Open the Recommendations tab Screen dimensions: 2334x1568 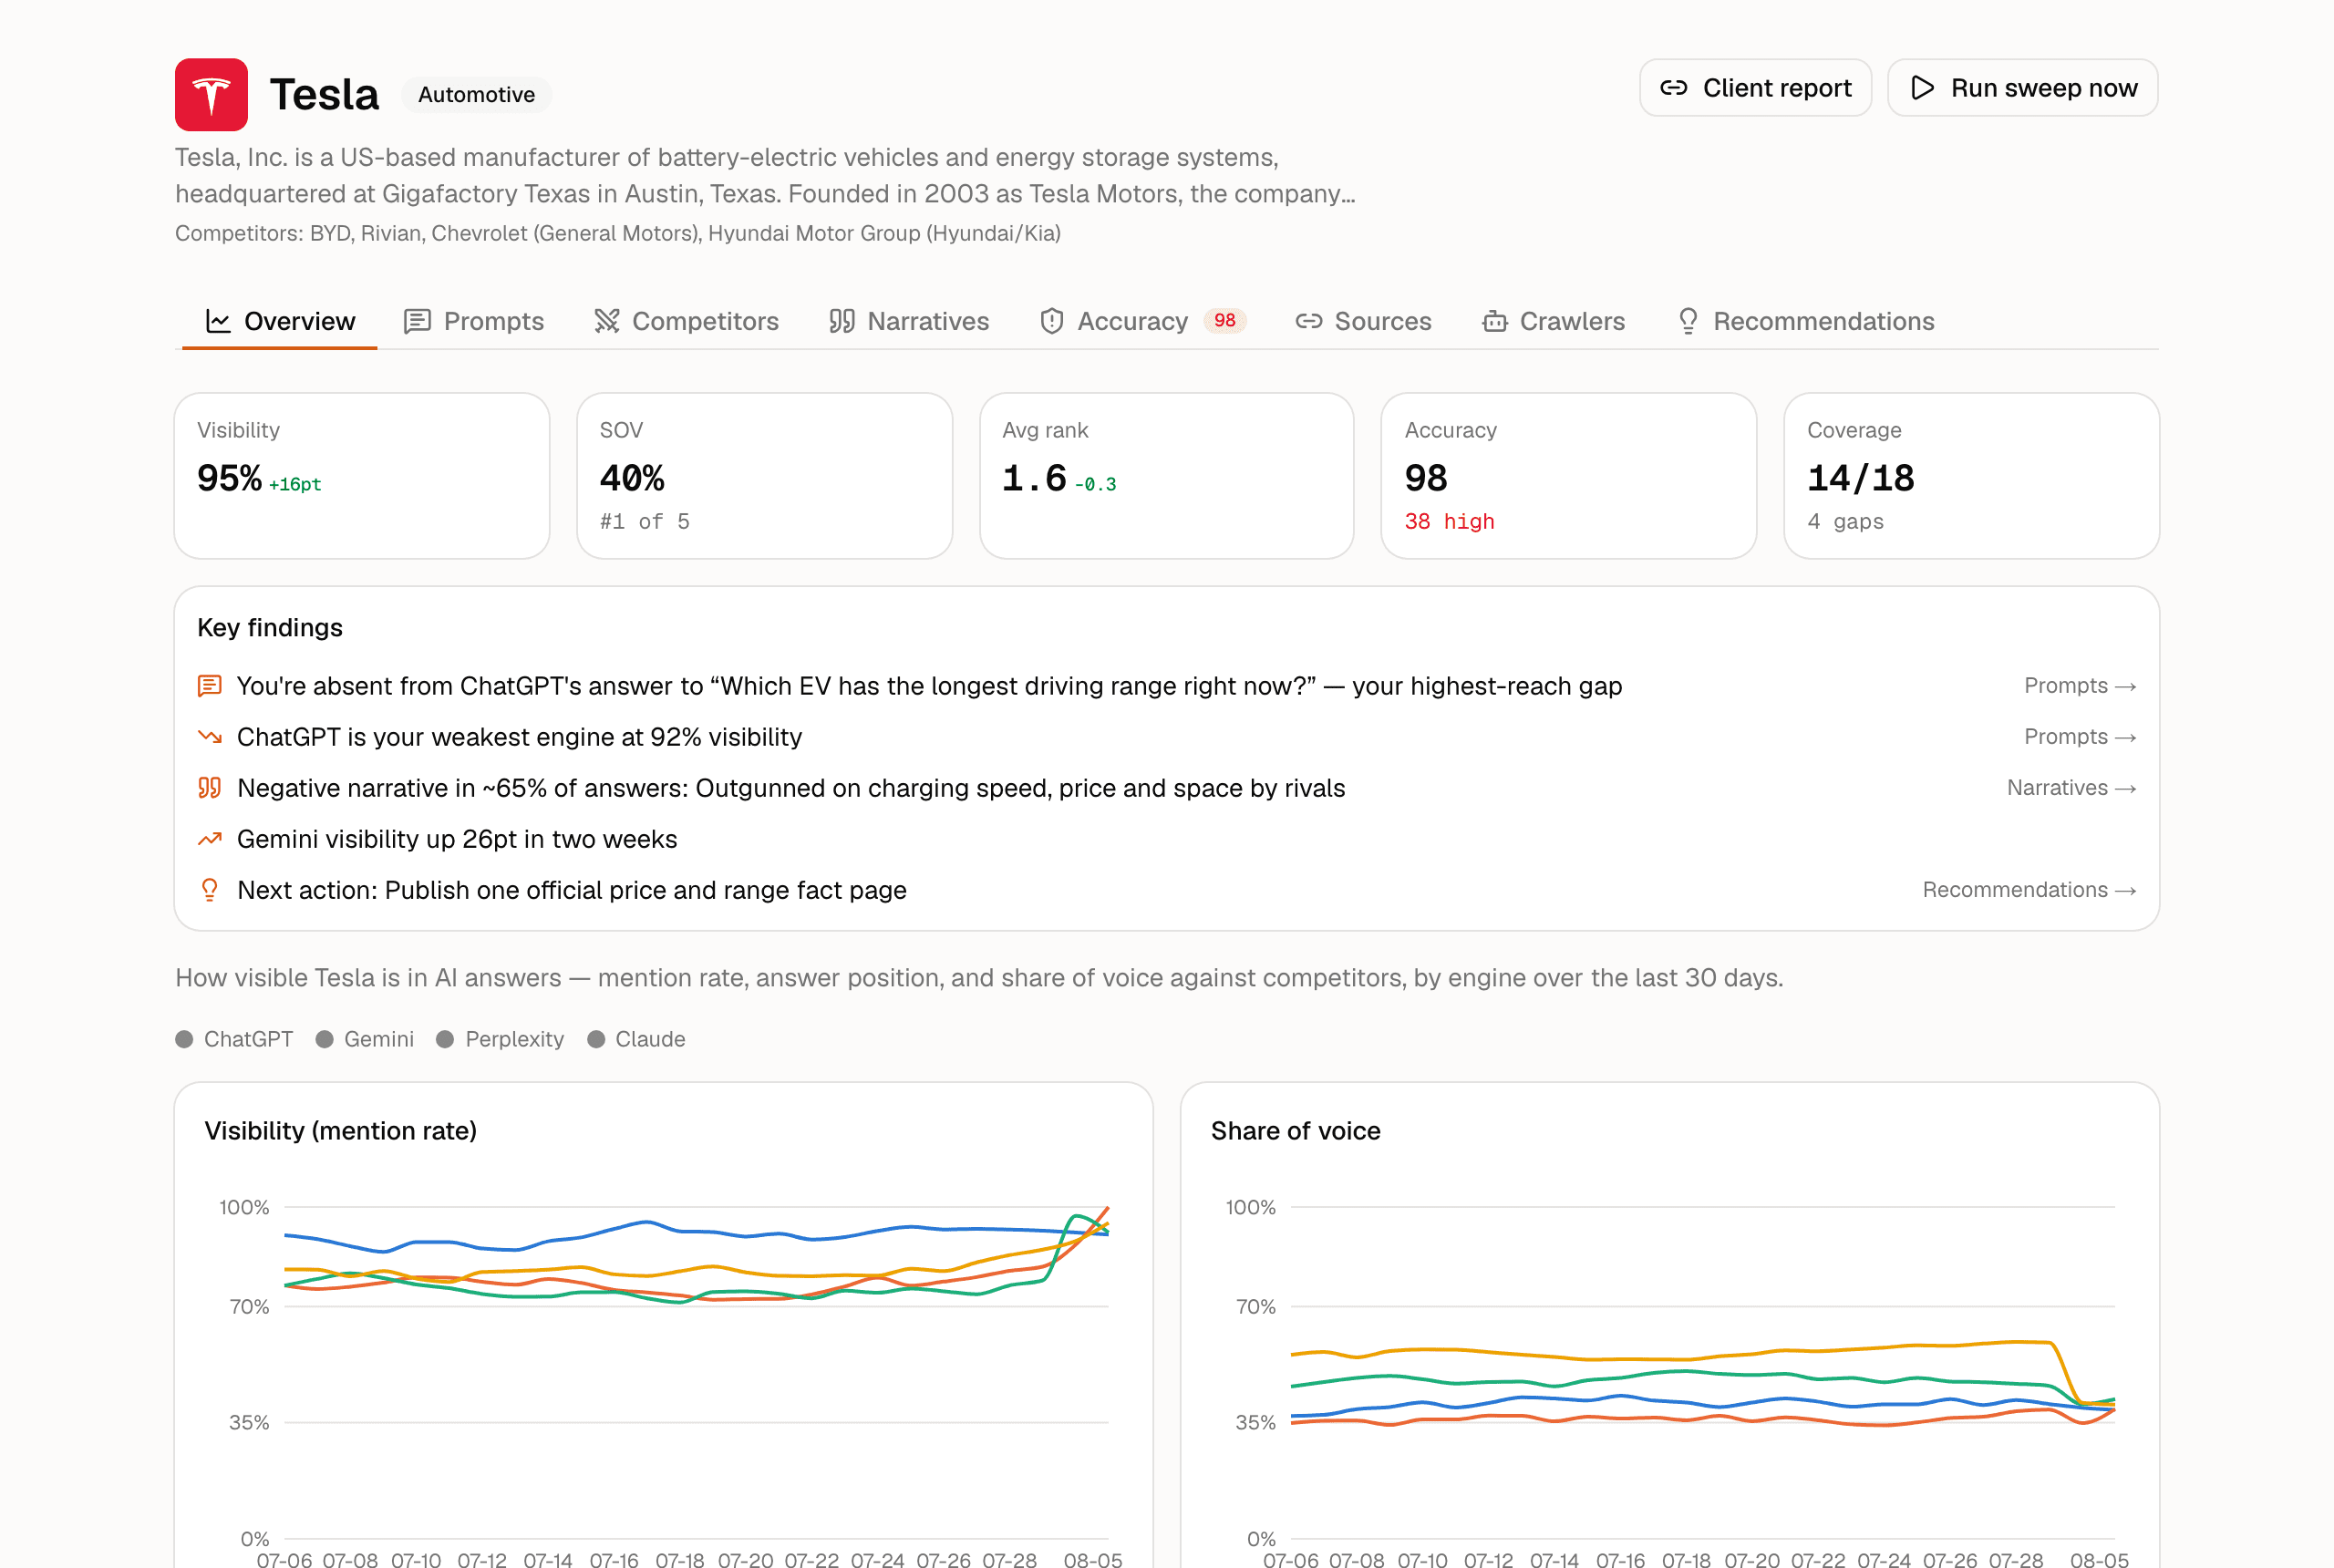click(x=1805, y=321)
